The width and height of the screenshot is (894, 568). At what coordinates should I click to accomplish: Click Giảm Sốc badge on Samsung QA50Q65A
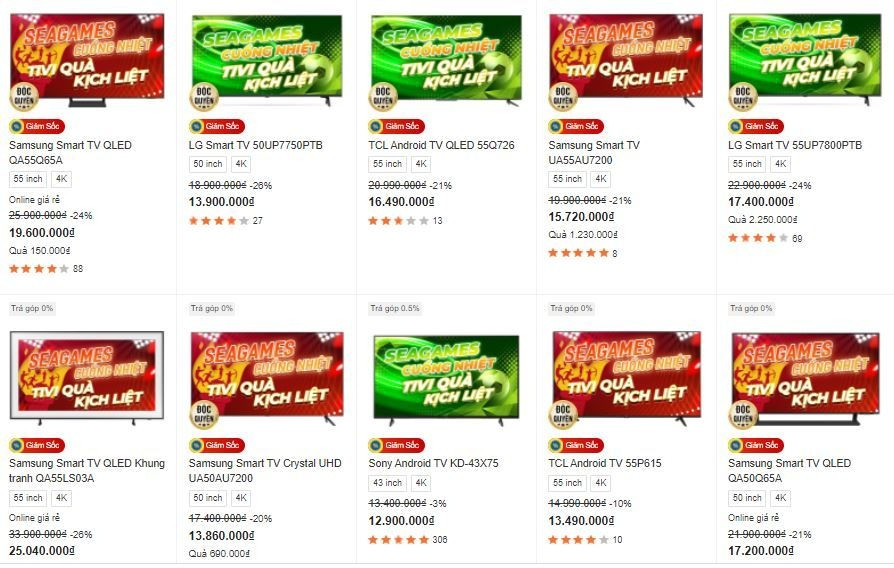coord(756,445)
